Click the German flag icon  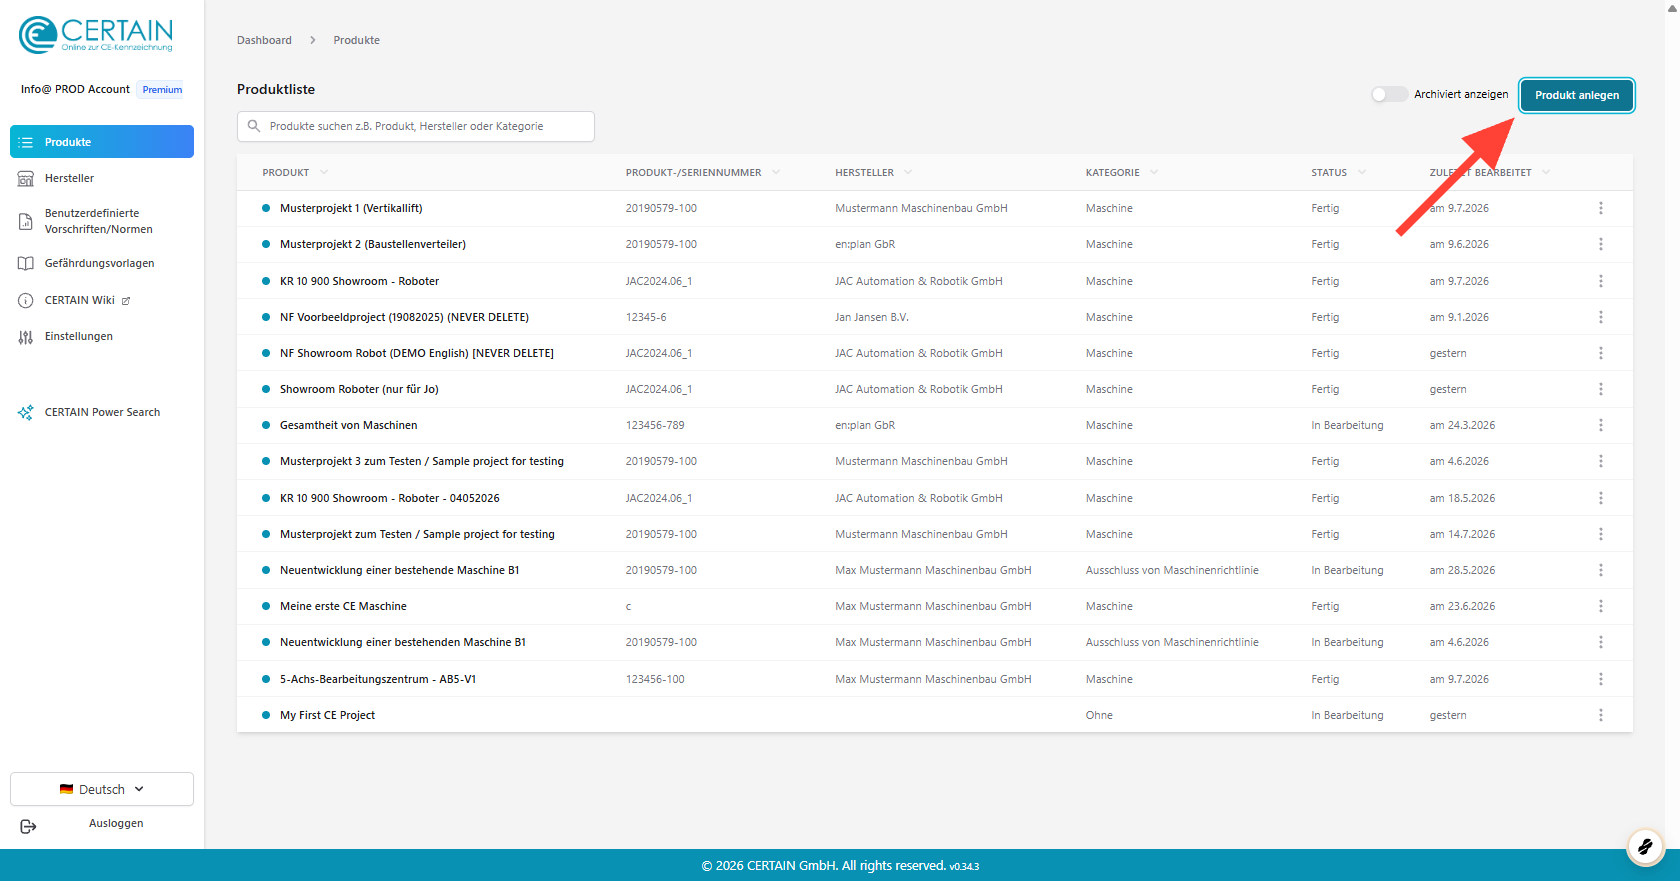[66, 789]
